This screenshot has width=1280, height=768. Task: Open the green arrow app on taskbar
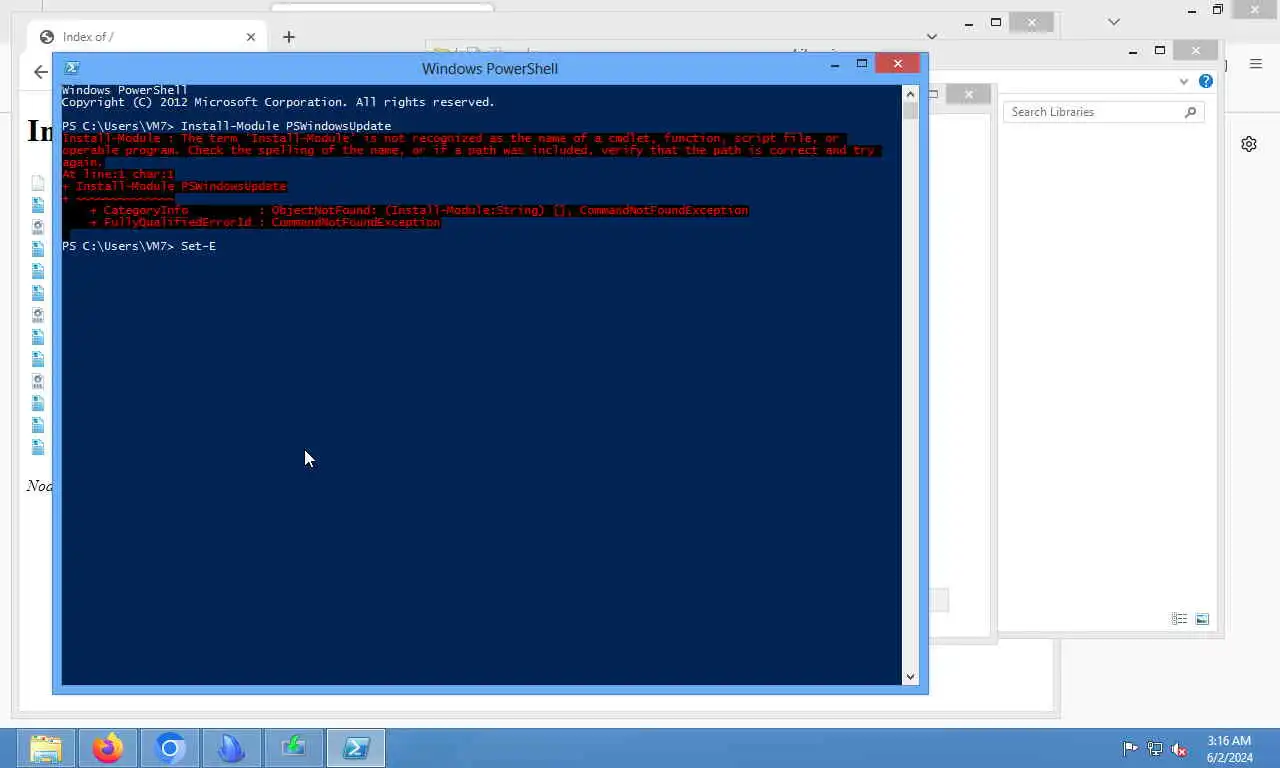(x=293, y=748)
